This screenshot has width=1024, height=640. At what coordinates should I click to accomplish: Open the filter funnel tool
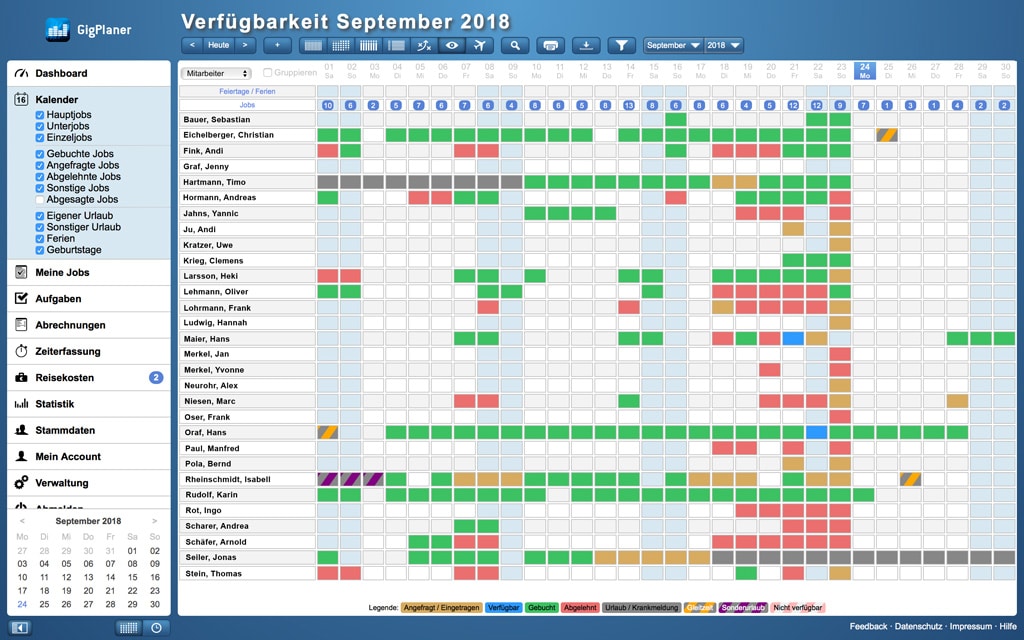tap(621, 45)
